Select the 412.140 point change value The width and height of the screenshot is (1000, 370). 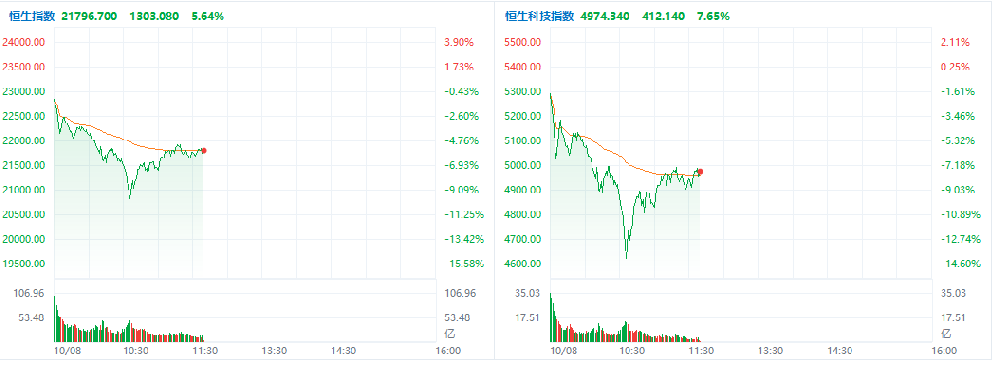[x=663, y=16]
